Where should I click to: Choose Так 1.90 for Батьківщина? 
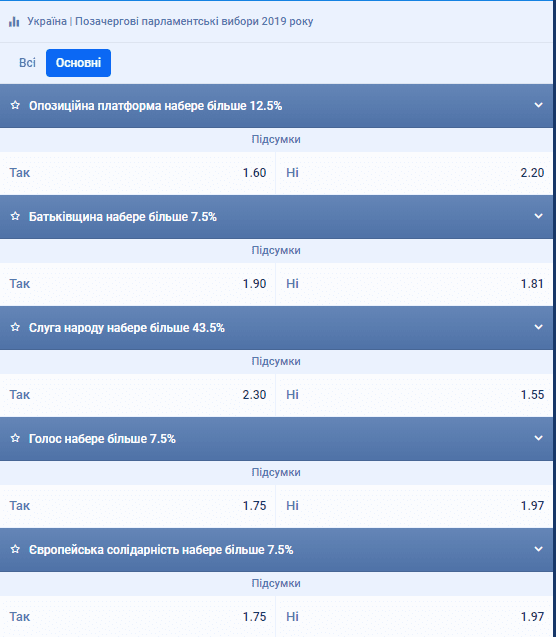click(x=138, y=284)
